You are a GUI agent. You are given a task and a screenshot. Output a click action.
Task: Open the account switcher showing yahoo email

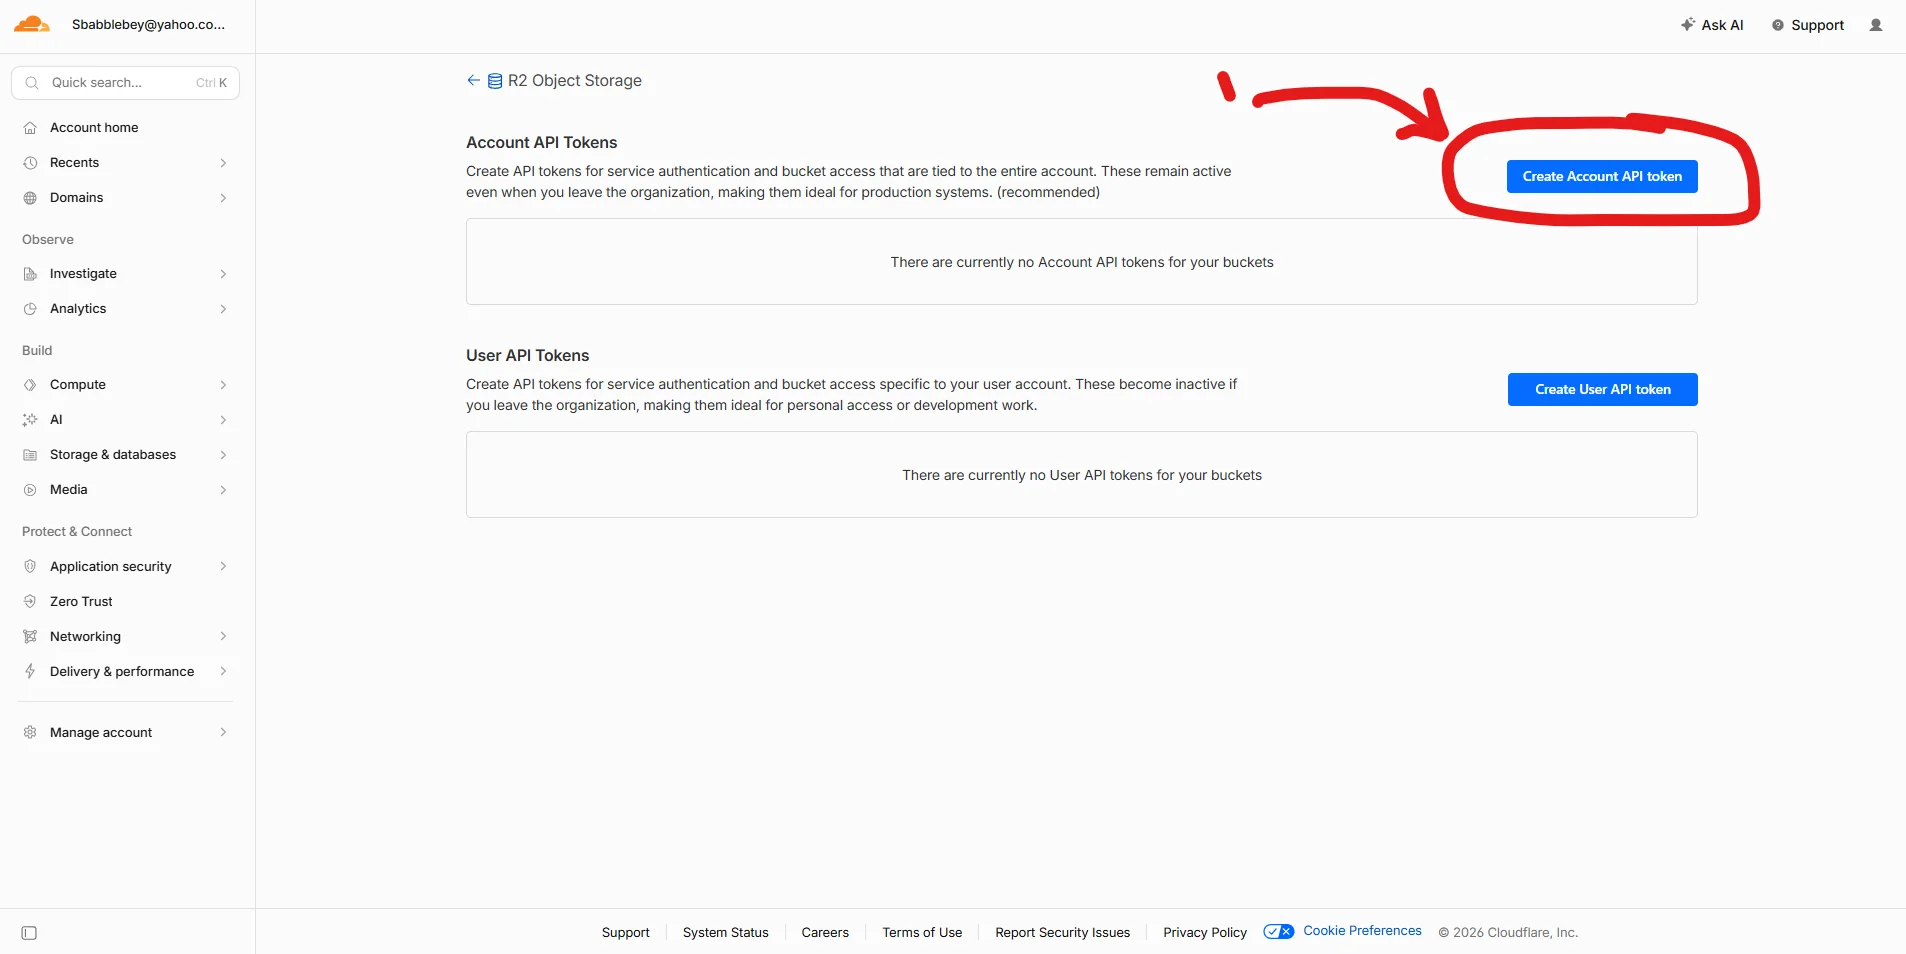pyautogui.click(x=148, y=24)
